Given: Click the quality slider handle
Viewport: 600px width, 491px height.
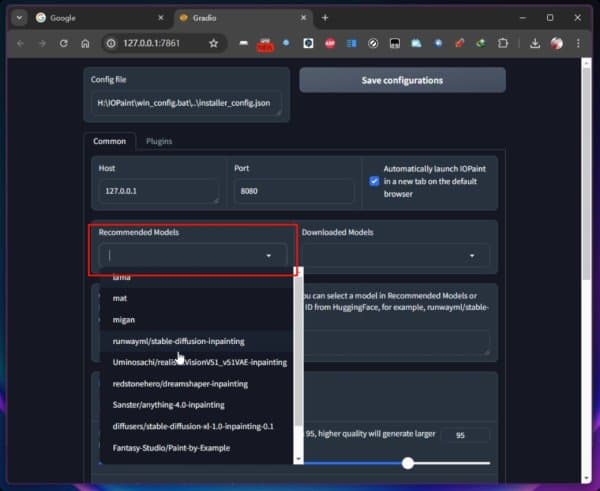Looking at the screenshot, I should (408, 462).
